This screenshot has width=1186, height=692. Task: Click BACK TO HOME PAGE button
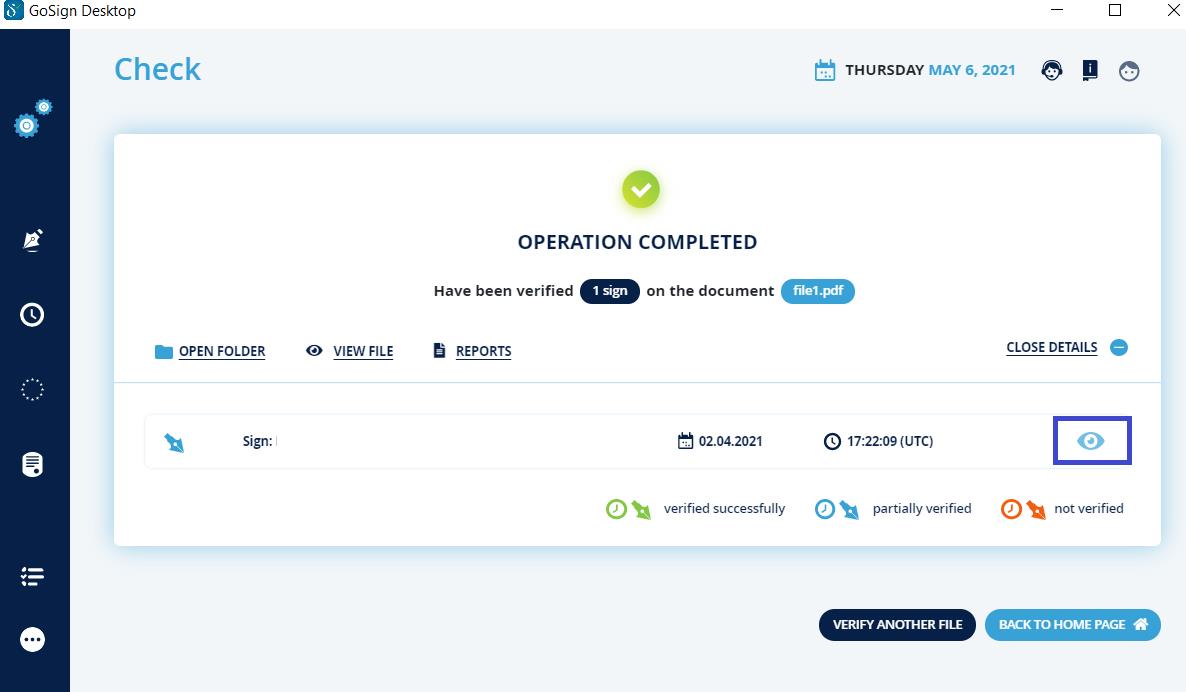point(1072,624)
